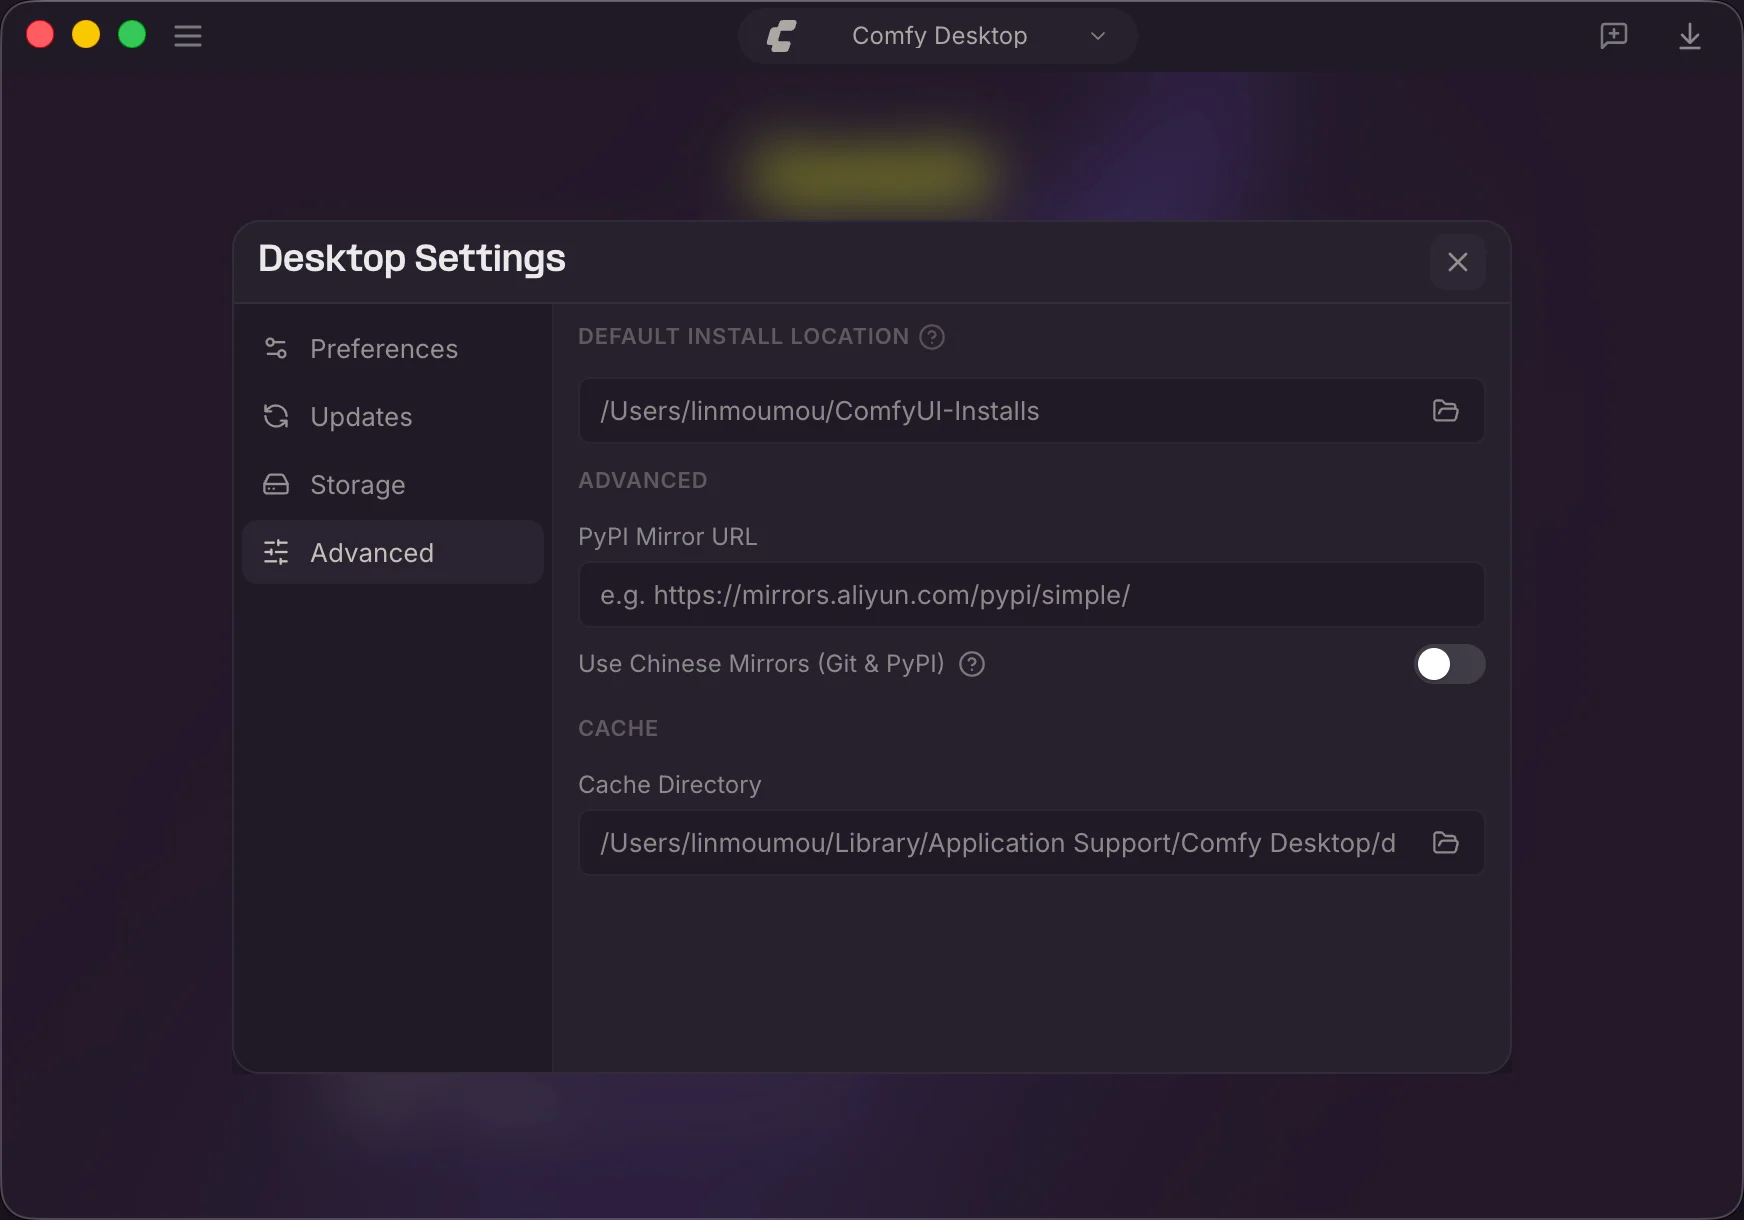Click the green fullscreen window button

pos(132,35)
